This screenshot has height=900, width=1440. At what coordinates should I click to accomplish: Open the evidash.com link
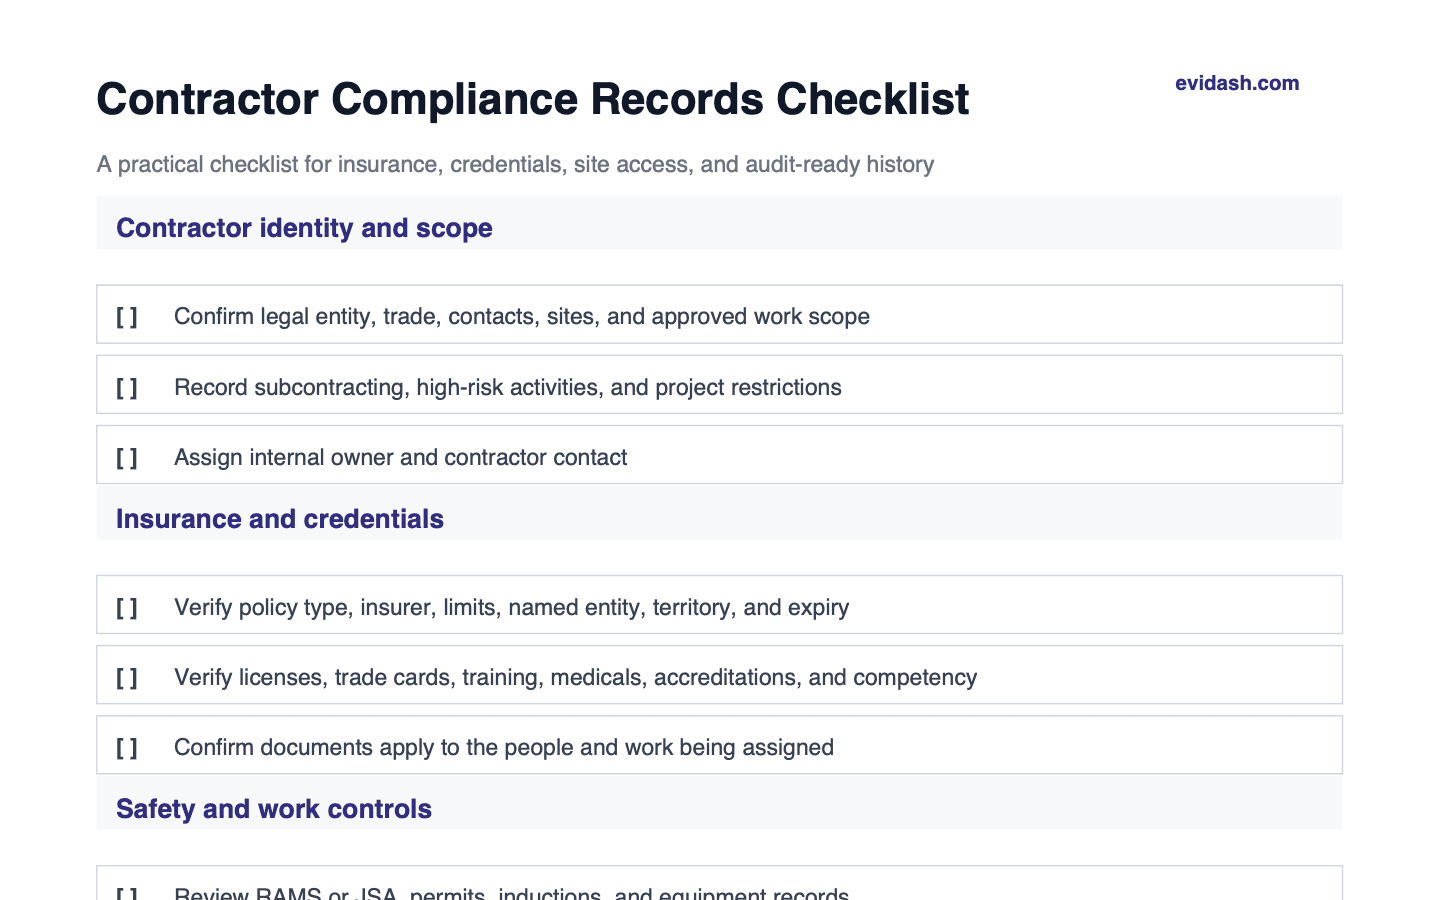pyautogui.click(x=1237, y=83)
